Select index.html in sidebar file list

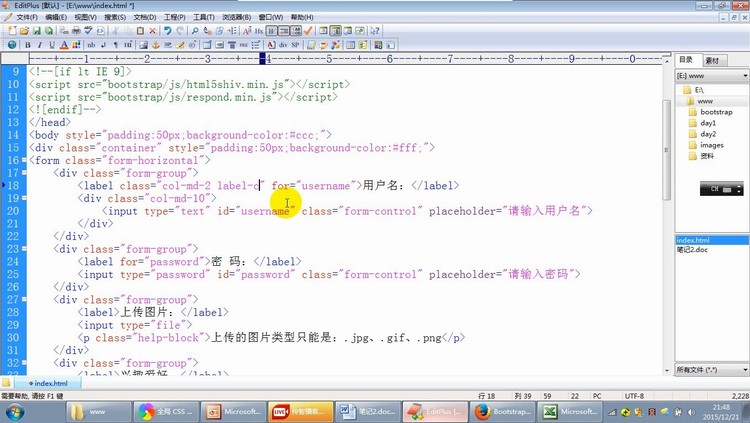[712, 240]
